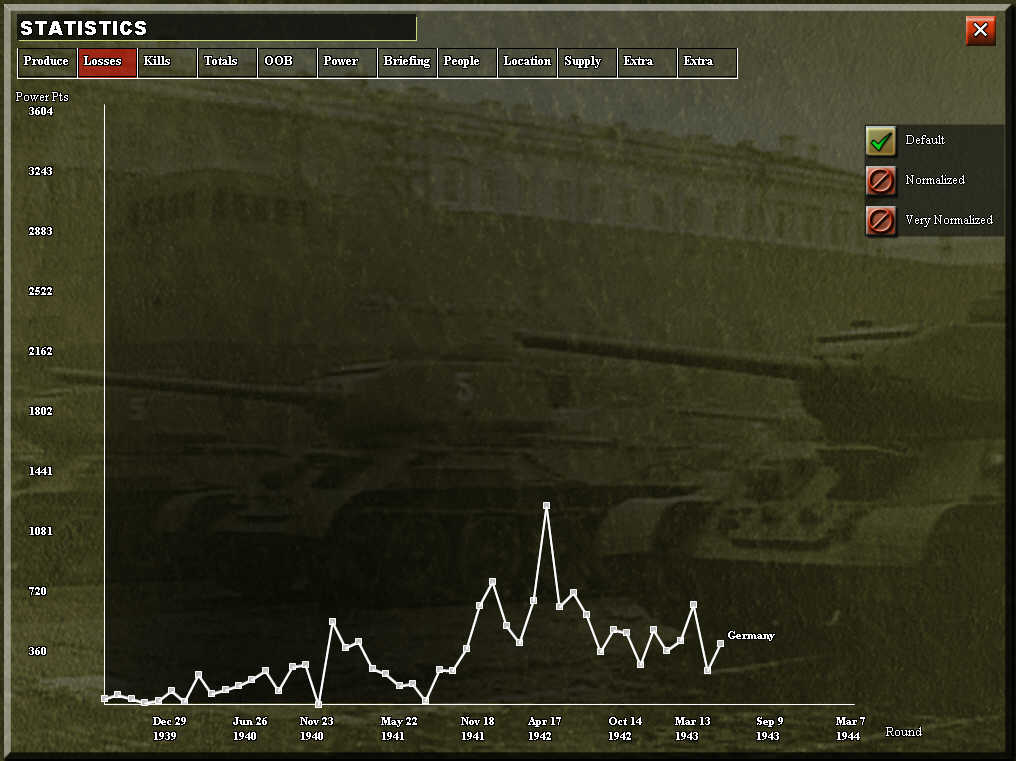Show the People tab
1016x761 pixels.
tap(467, 62)
